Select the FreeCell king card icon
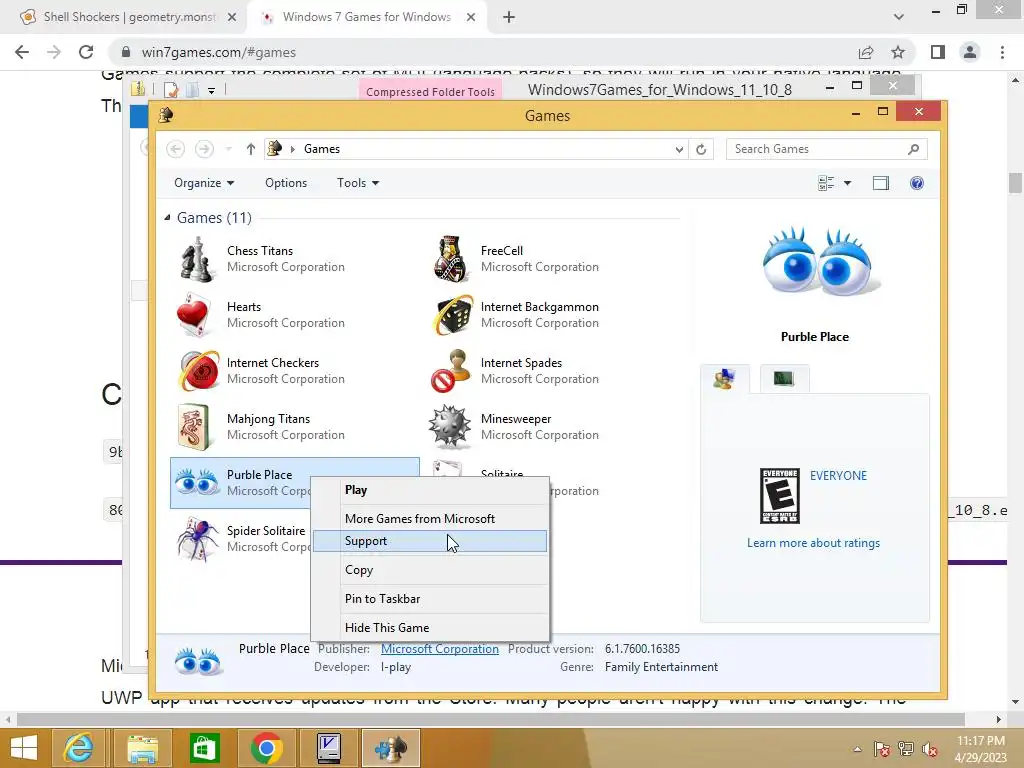 point(451,259)
